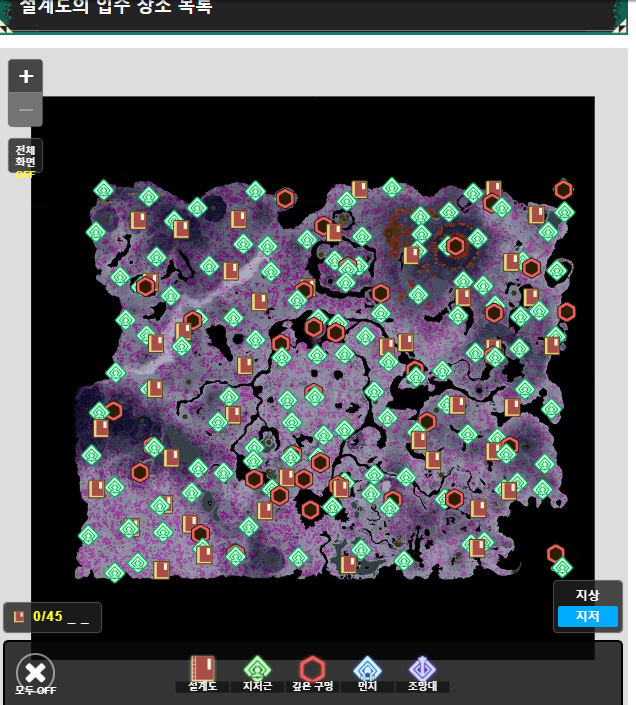Toggle 조망대 tower markers in legend

tap(422, 674)
